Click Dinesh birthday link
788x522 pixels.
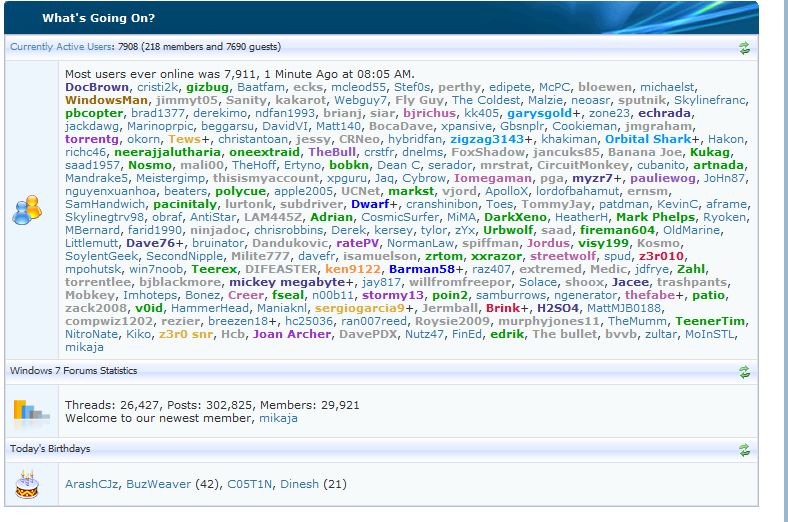pos(300,484)
